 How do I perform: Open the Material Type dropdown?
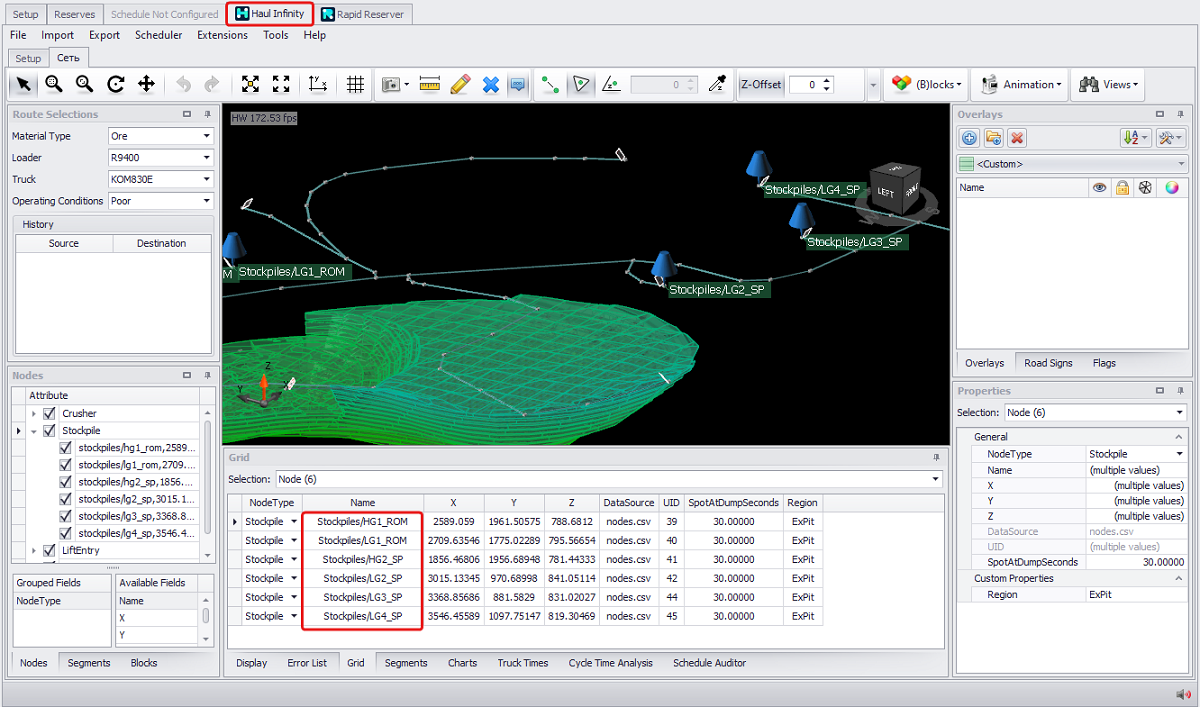coord(160,136)
